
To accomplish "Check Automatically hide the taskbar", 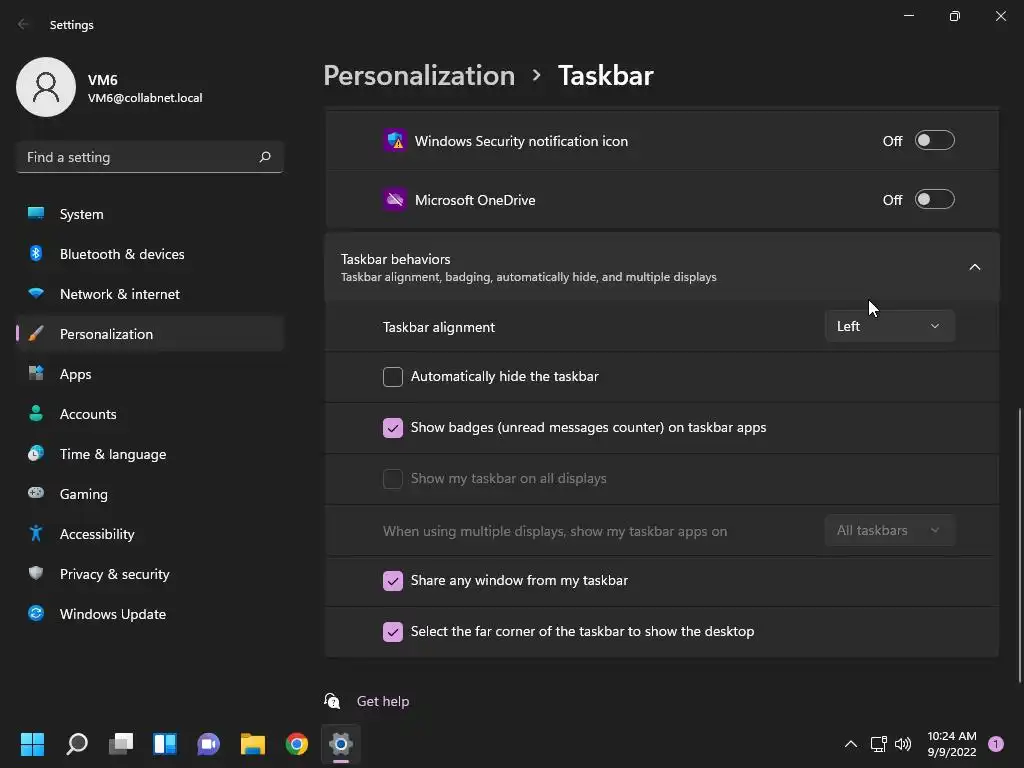I will pos(392,377).
